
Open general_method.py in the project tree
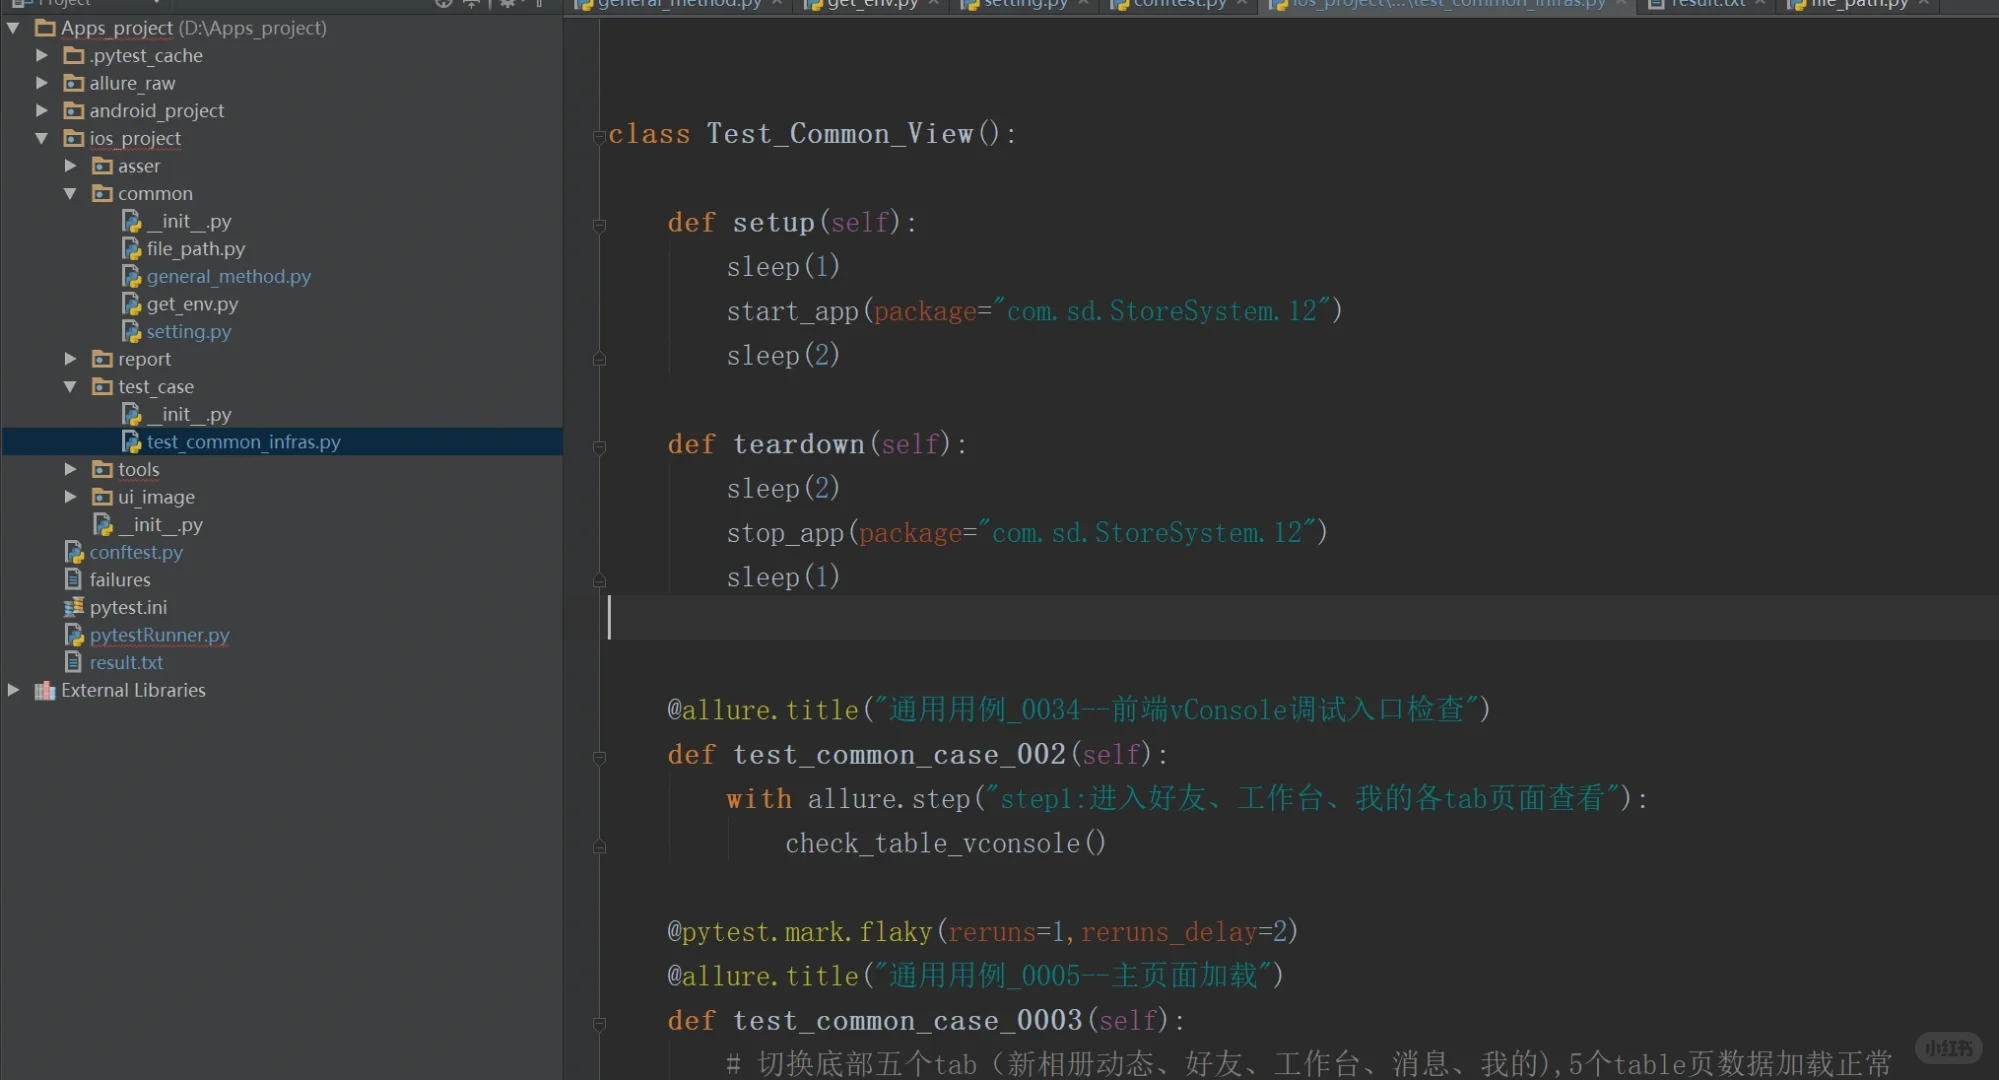click(228, 277)
